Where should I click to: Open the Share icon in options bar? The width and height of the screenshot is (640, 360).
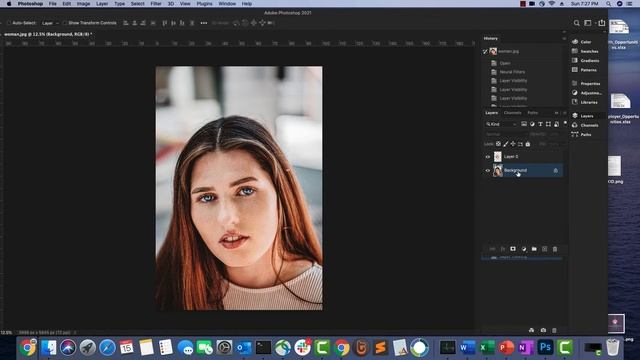[602, 23]
